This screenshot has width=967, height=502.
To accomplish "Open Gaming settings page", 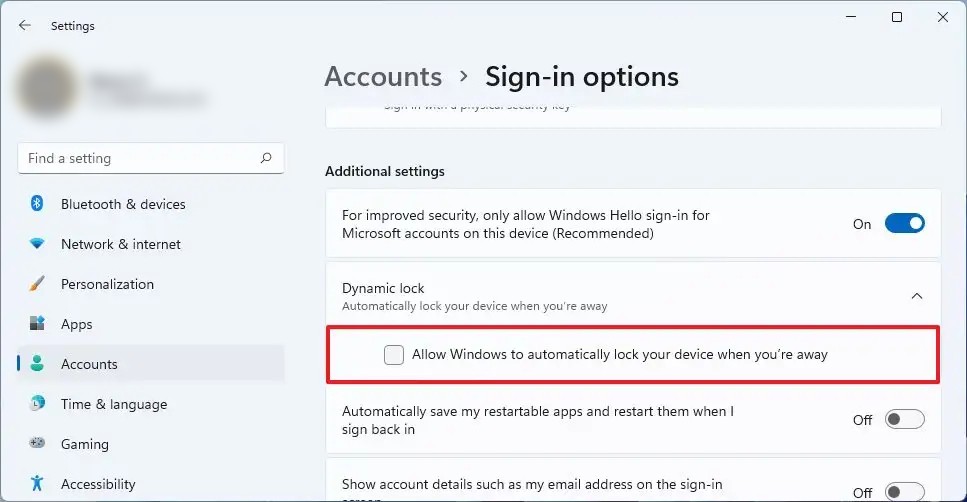I will (151, 444).
